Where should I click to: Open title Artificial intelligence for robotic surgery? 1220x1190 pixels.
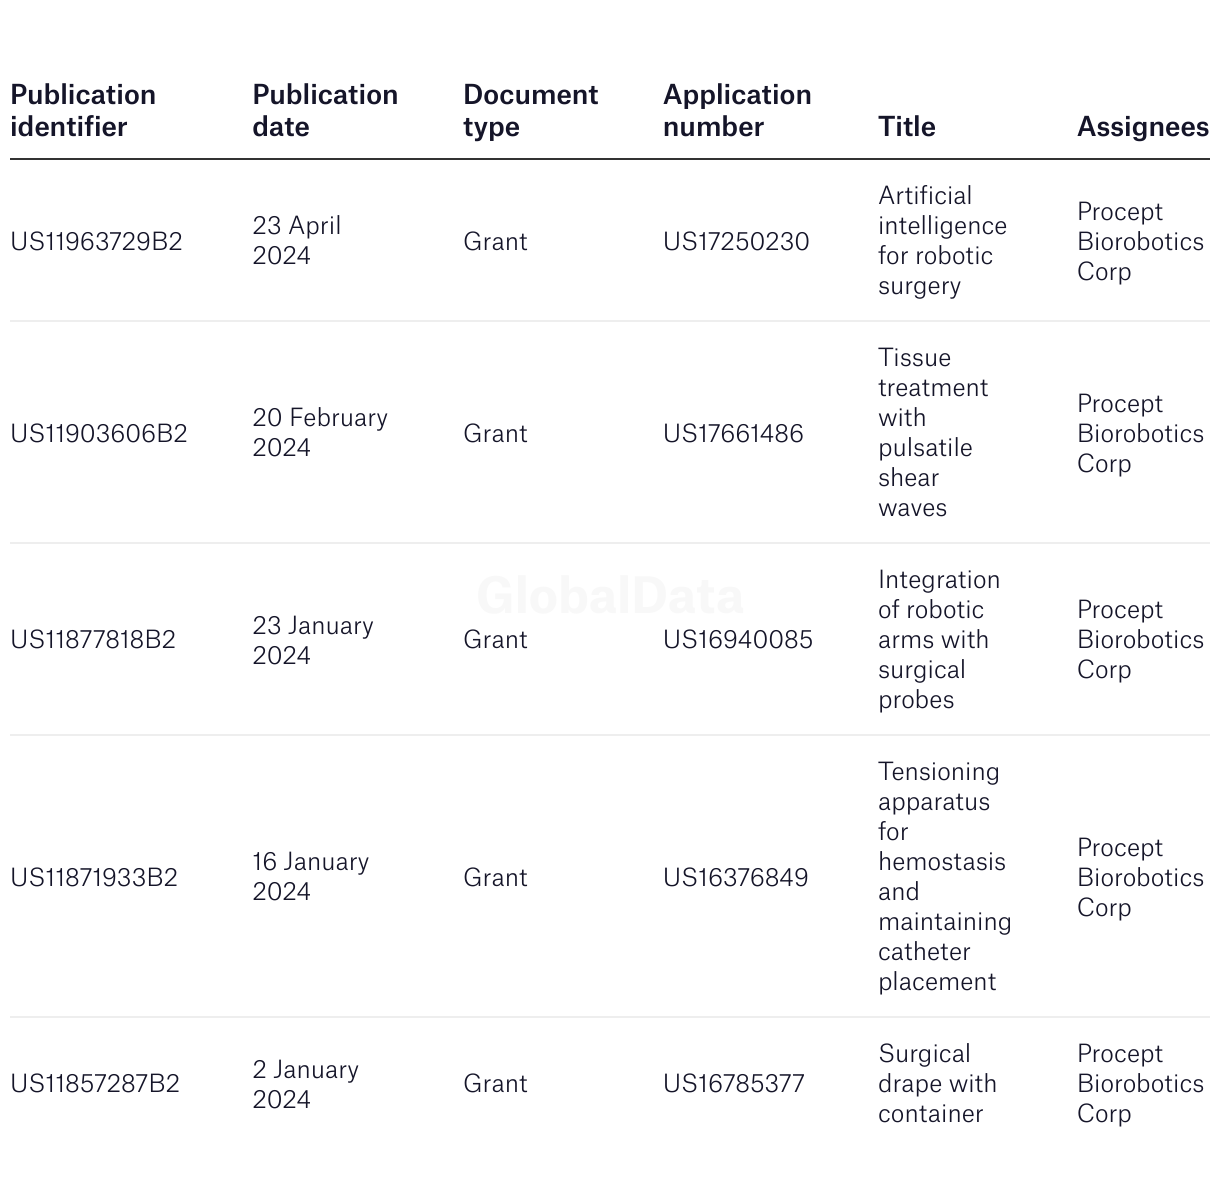(941, 241)
